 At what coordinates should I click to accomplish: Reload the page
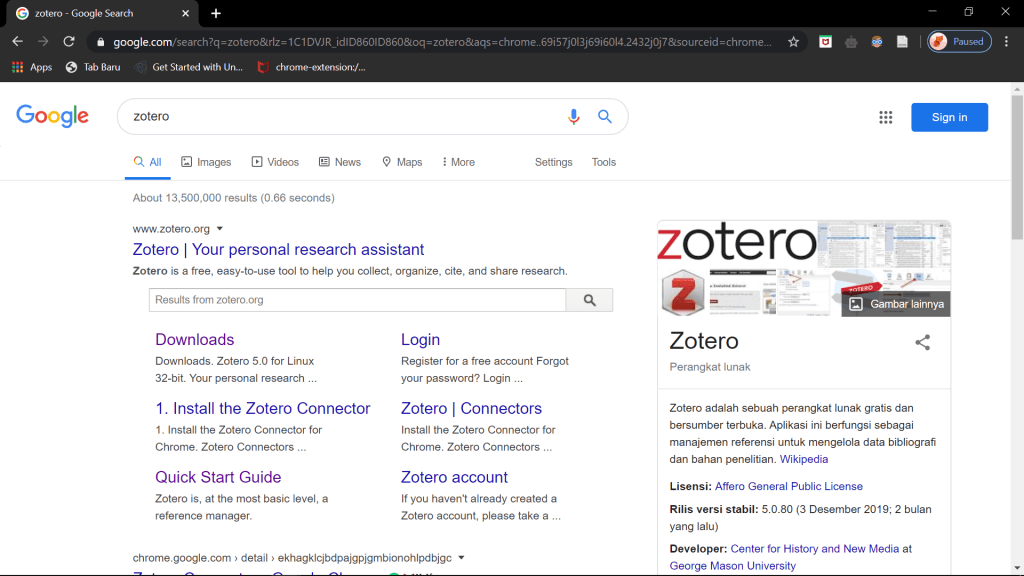(x=69, y=42)
